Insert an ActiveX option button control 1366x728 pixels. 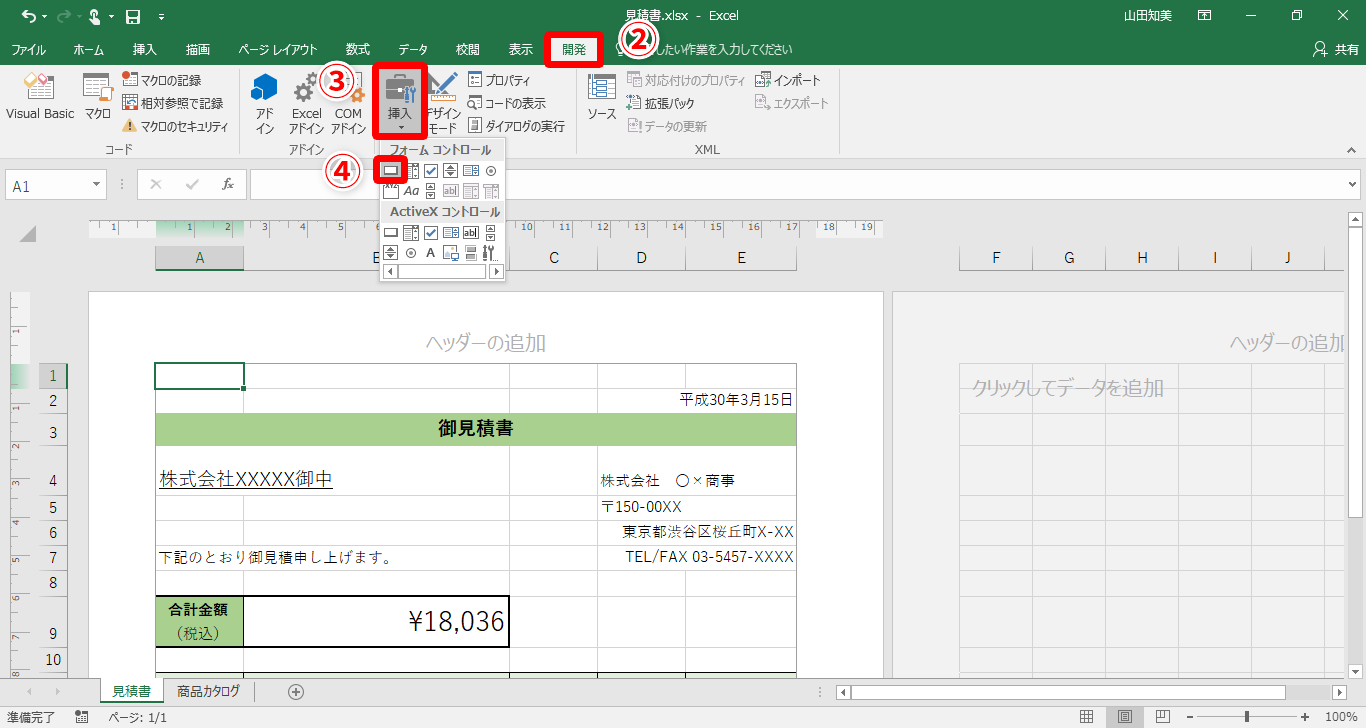411,253
